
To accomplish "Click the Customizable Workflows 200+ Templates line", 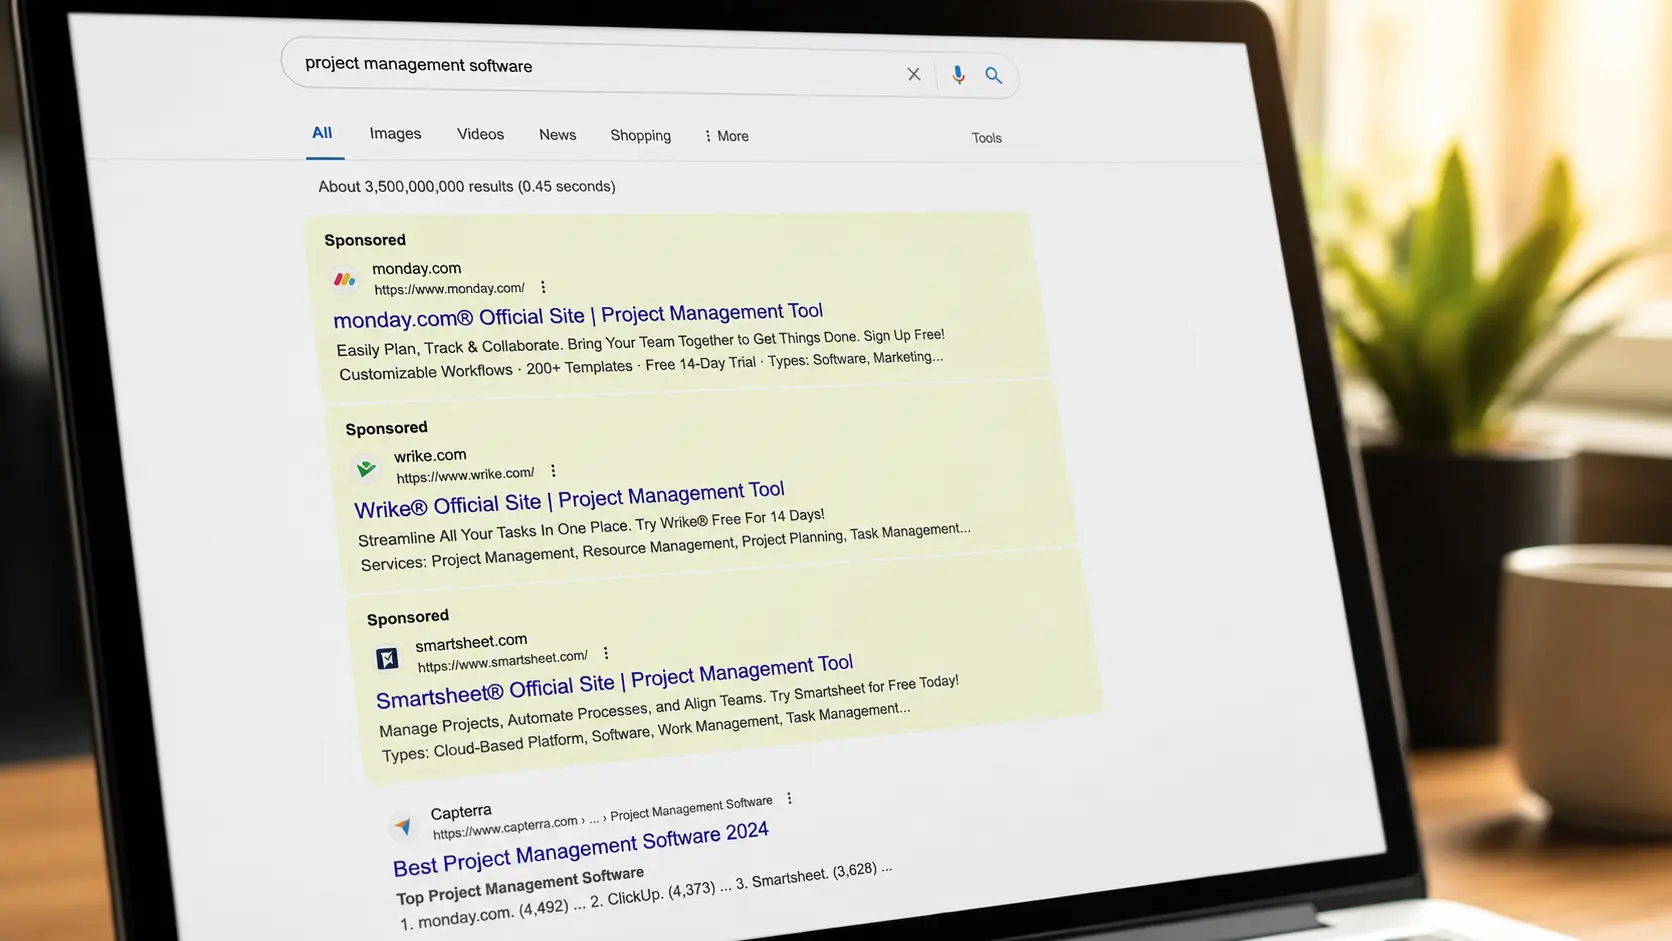I will point(640,366).
